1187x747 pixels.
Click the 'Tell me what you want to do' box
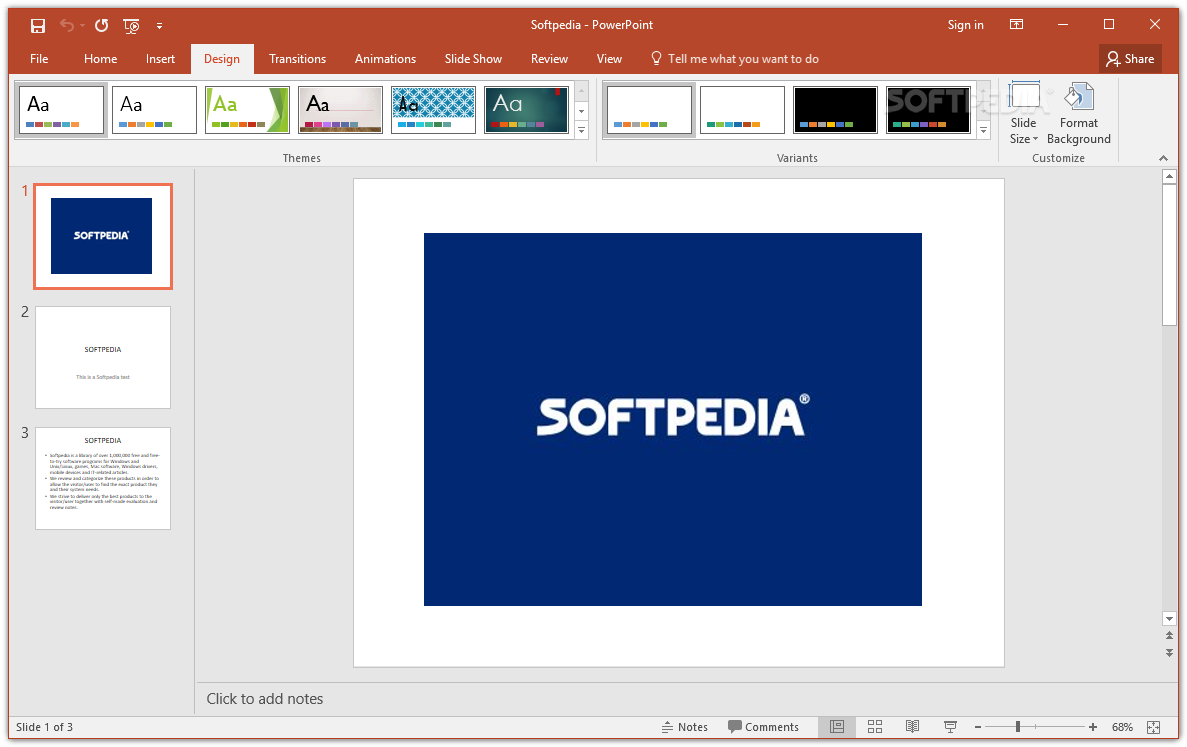click(734, 59)
